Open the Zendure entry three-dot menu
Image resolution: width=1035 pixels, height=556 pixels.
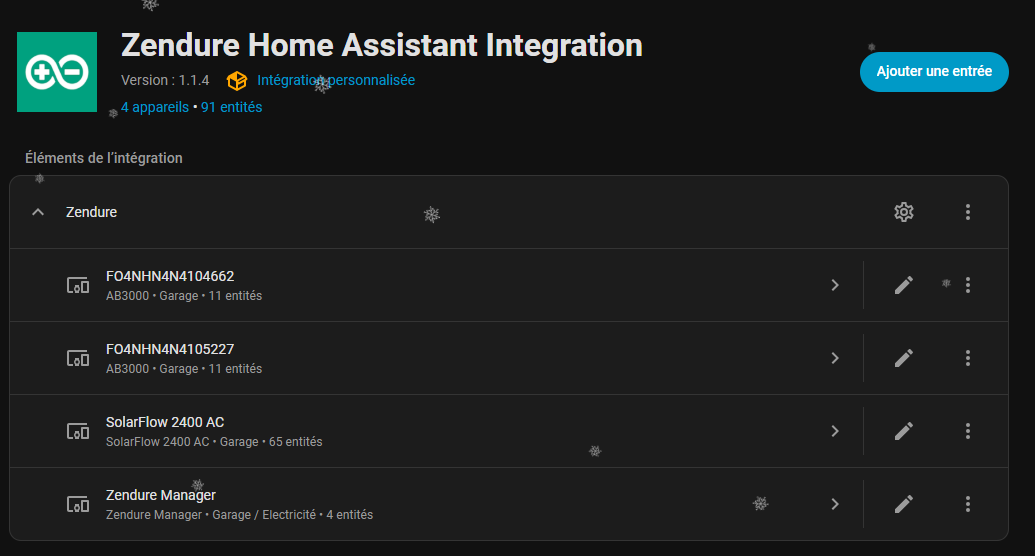[x=967, y=212]
